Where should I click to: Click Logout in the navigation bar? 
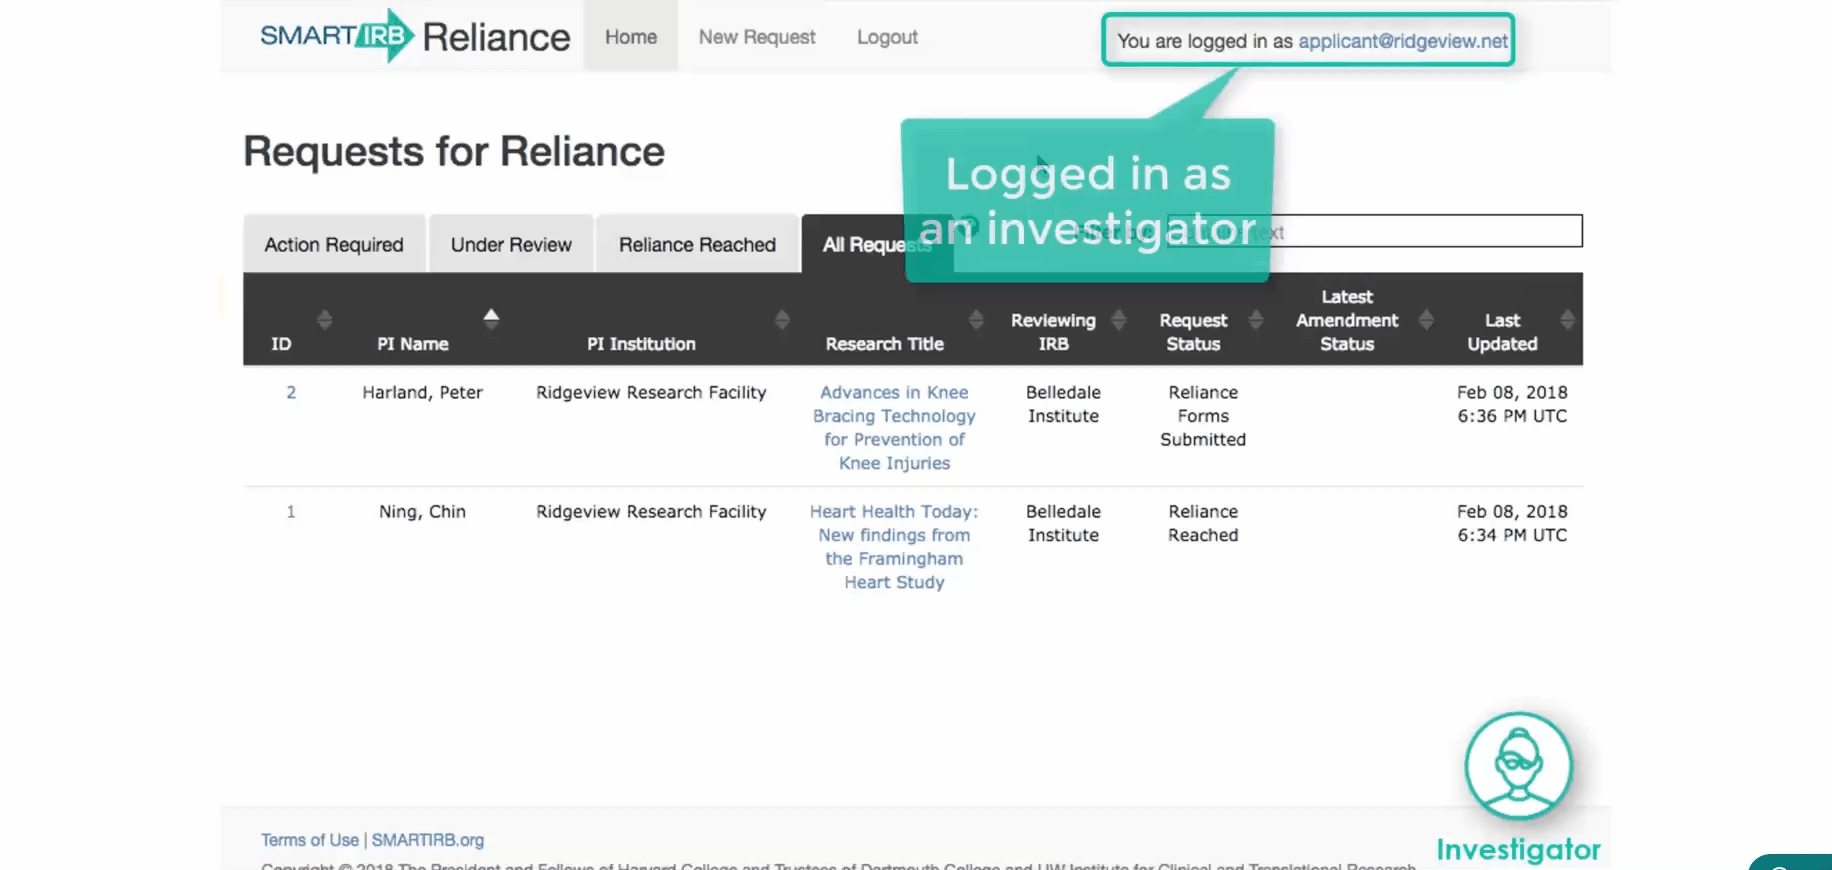pos(887,37)
